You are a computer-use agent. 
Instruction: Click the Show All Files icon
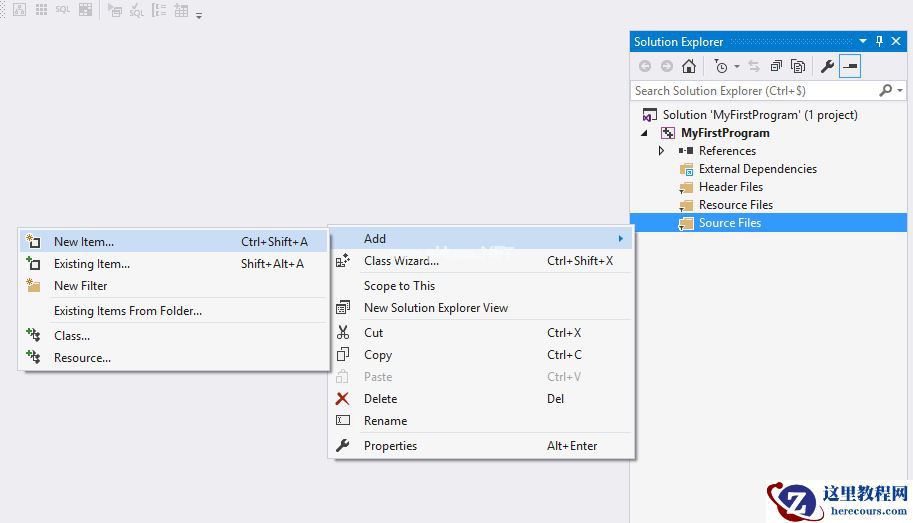coord(798,66)
